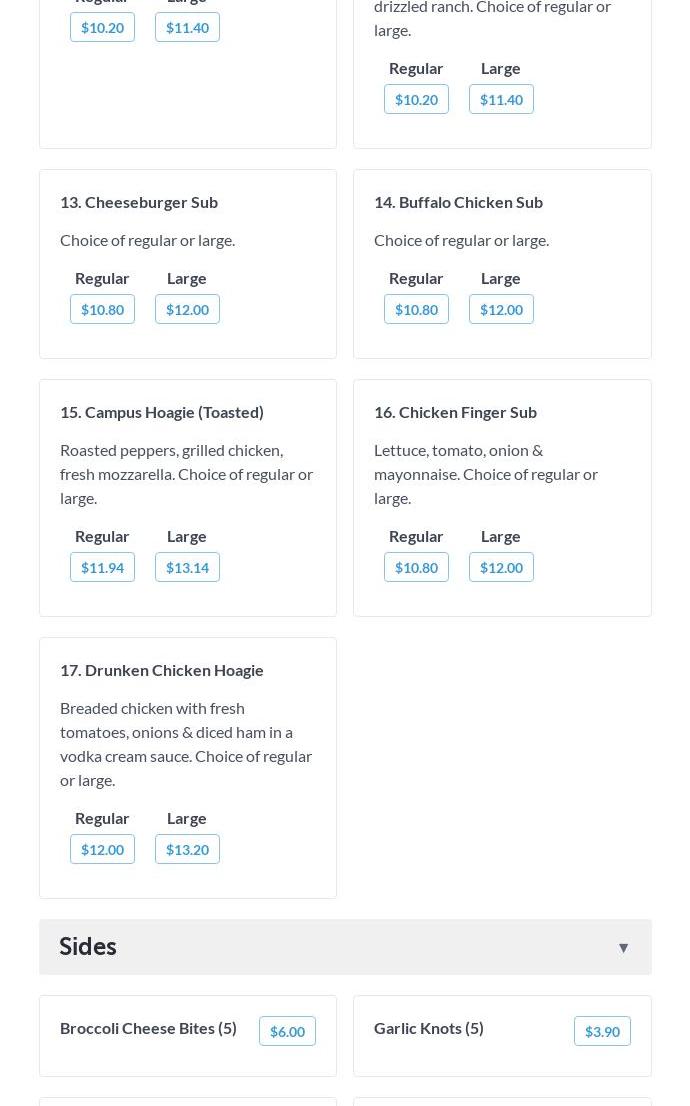Open the 16. Chicken Finger Sub item
Screen dimensions: 690x1106
[x=455, y=412]
